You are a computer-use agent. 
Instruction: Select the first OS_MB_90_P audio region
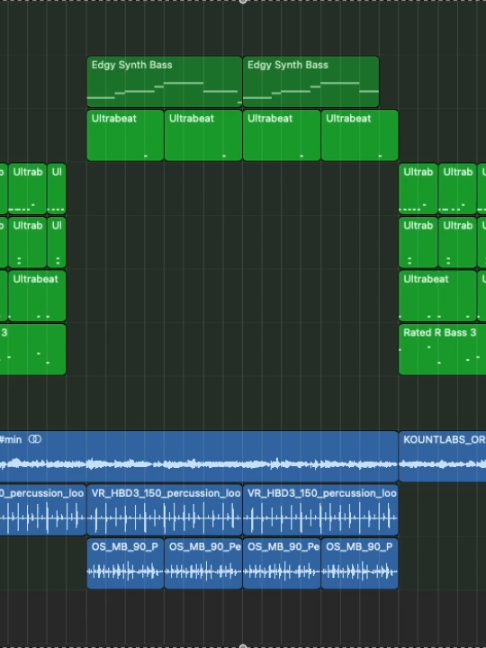point(125,563)
